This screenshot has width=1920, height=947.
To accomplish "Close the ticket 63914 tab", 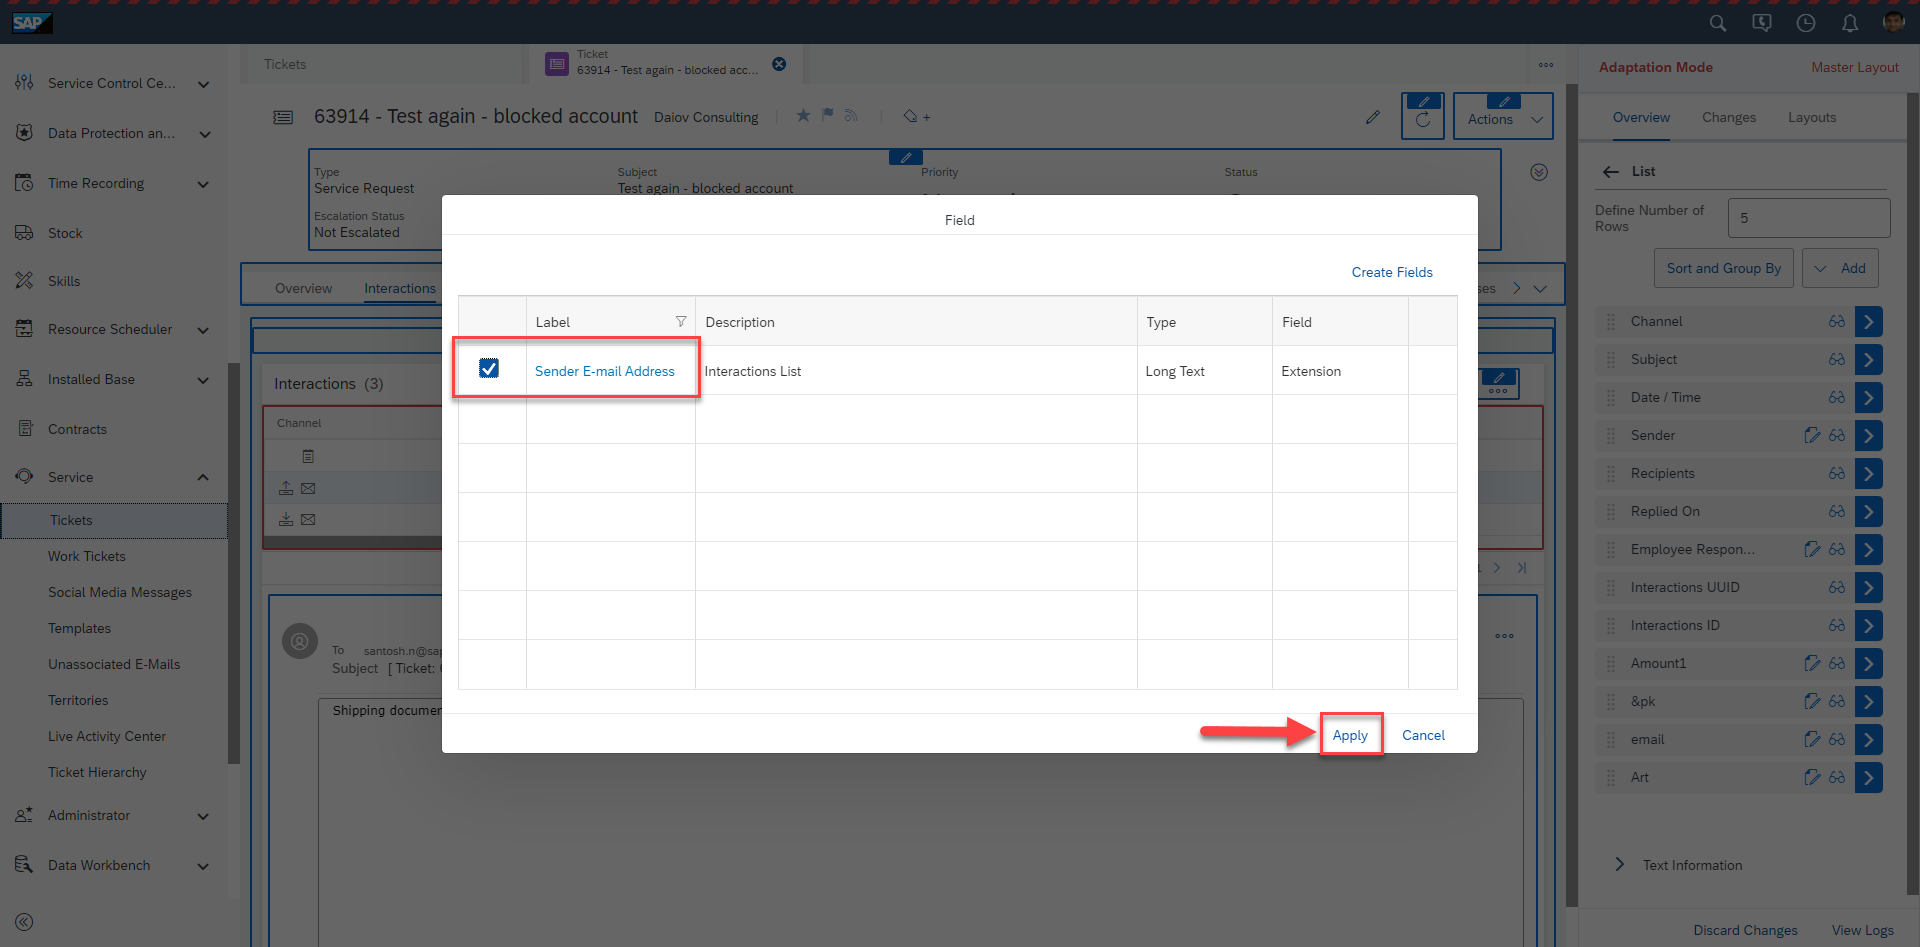I will point(779,64).
